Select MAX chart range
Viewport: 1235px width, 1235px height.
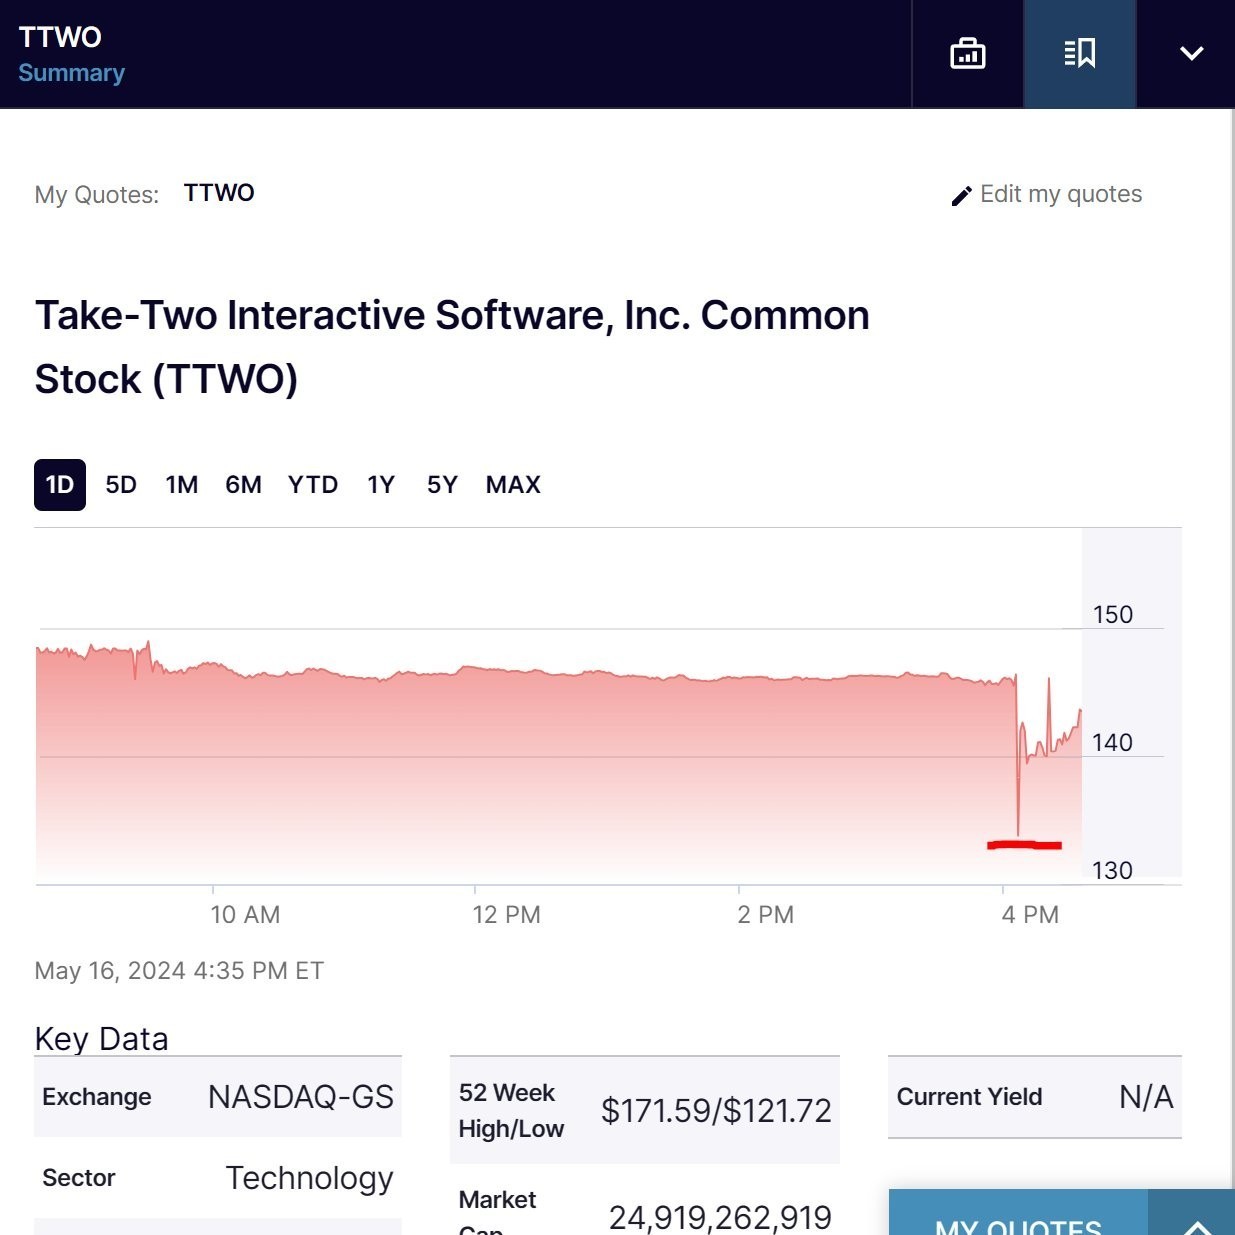point(513,485)
